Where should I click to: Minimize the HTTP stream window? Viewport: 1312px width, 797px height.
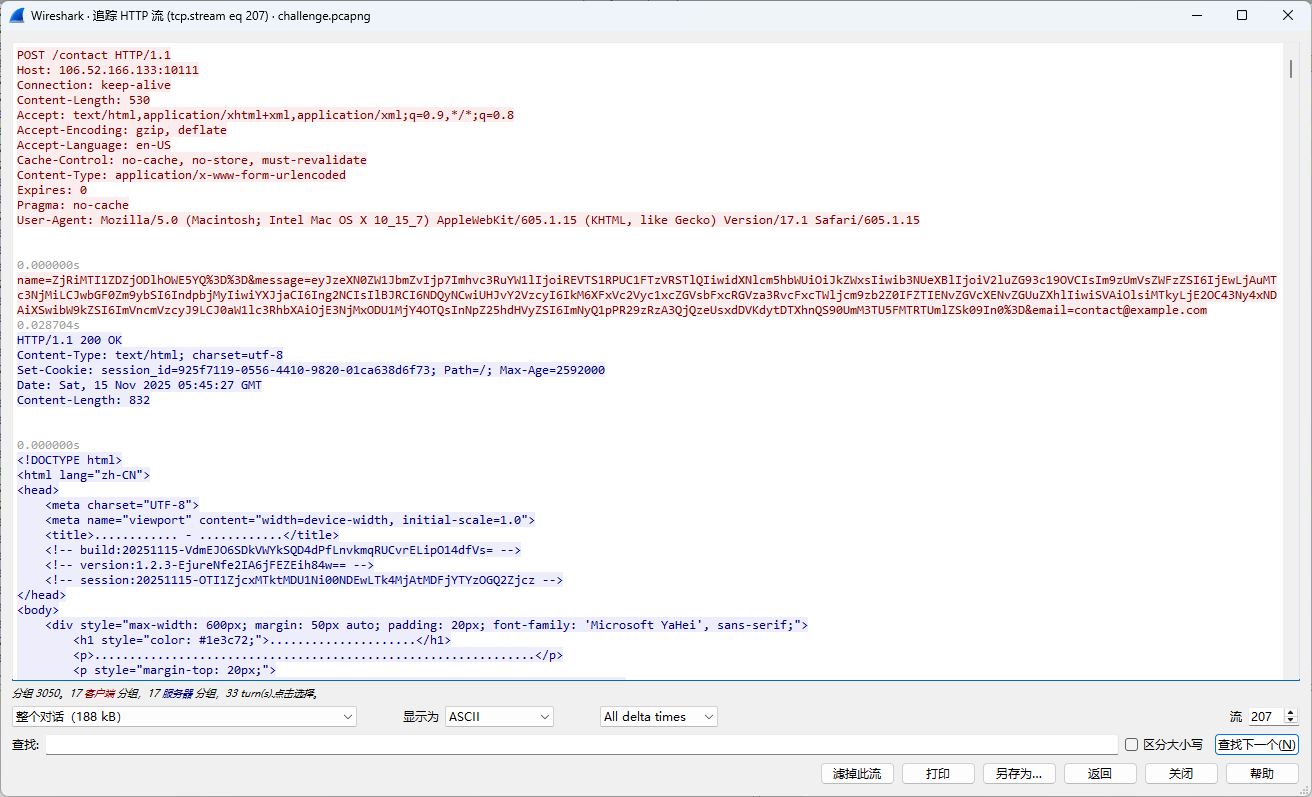pyautogui.click(x=1196, y=16)
